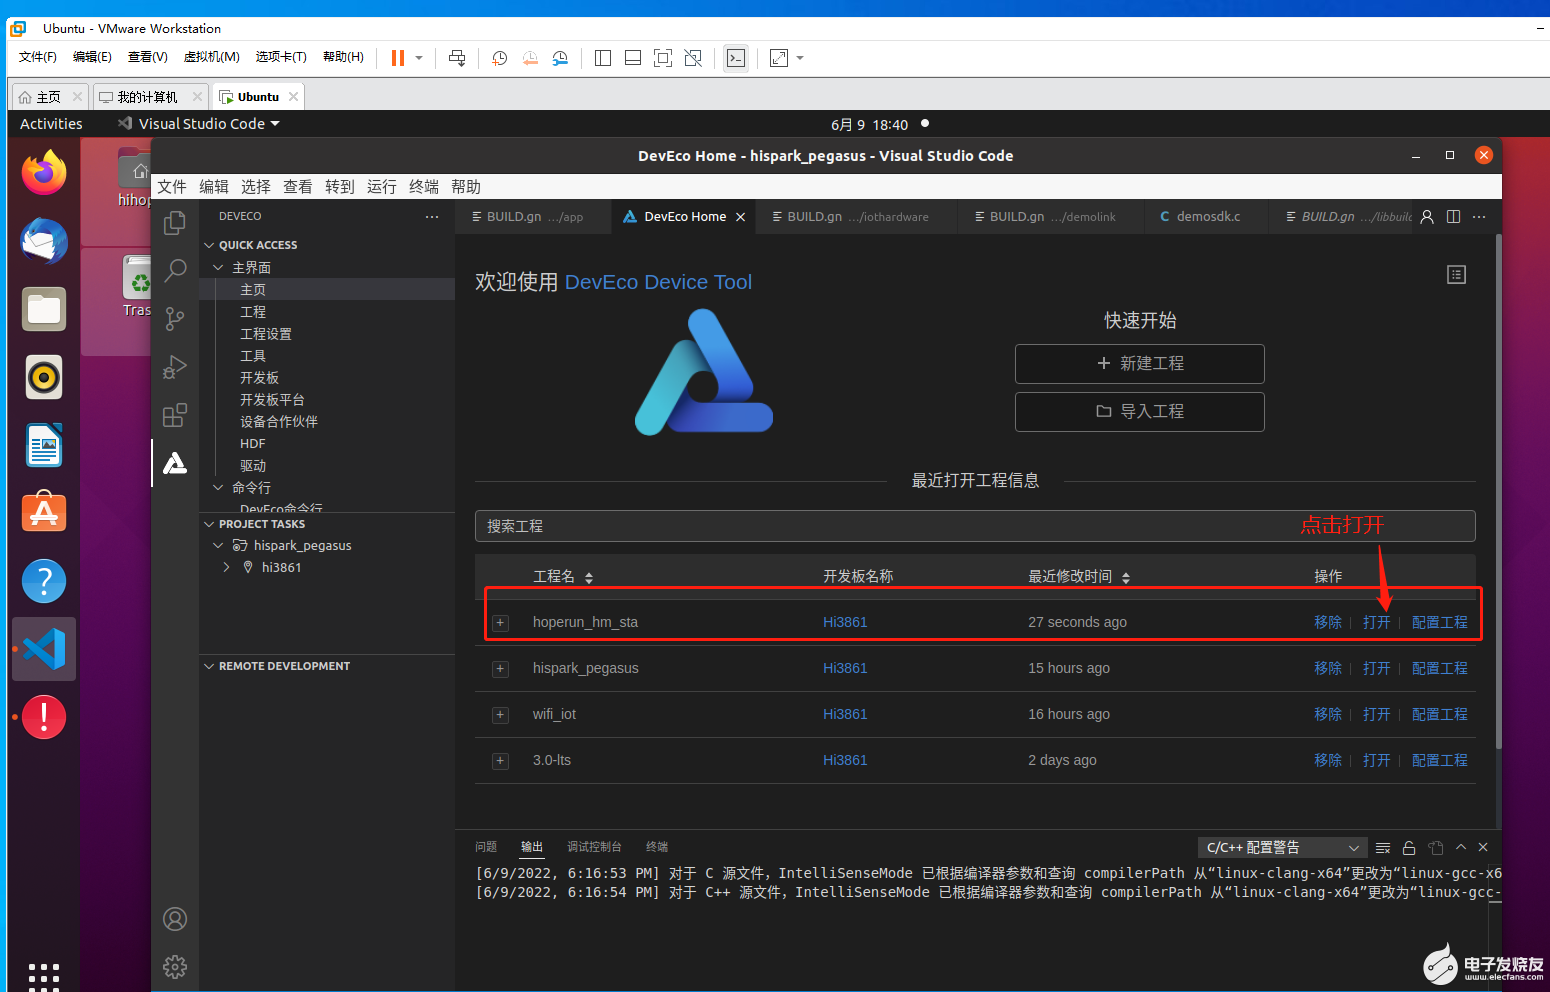
Task: Open the Extensions view icon
Action: (x=175, y=415)
